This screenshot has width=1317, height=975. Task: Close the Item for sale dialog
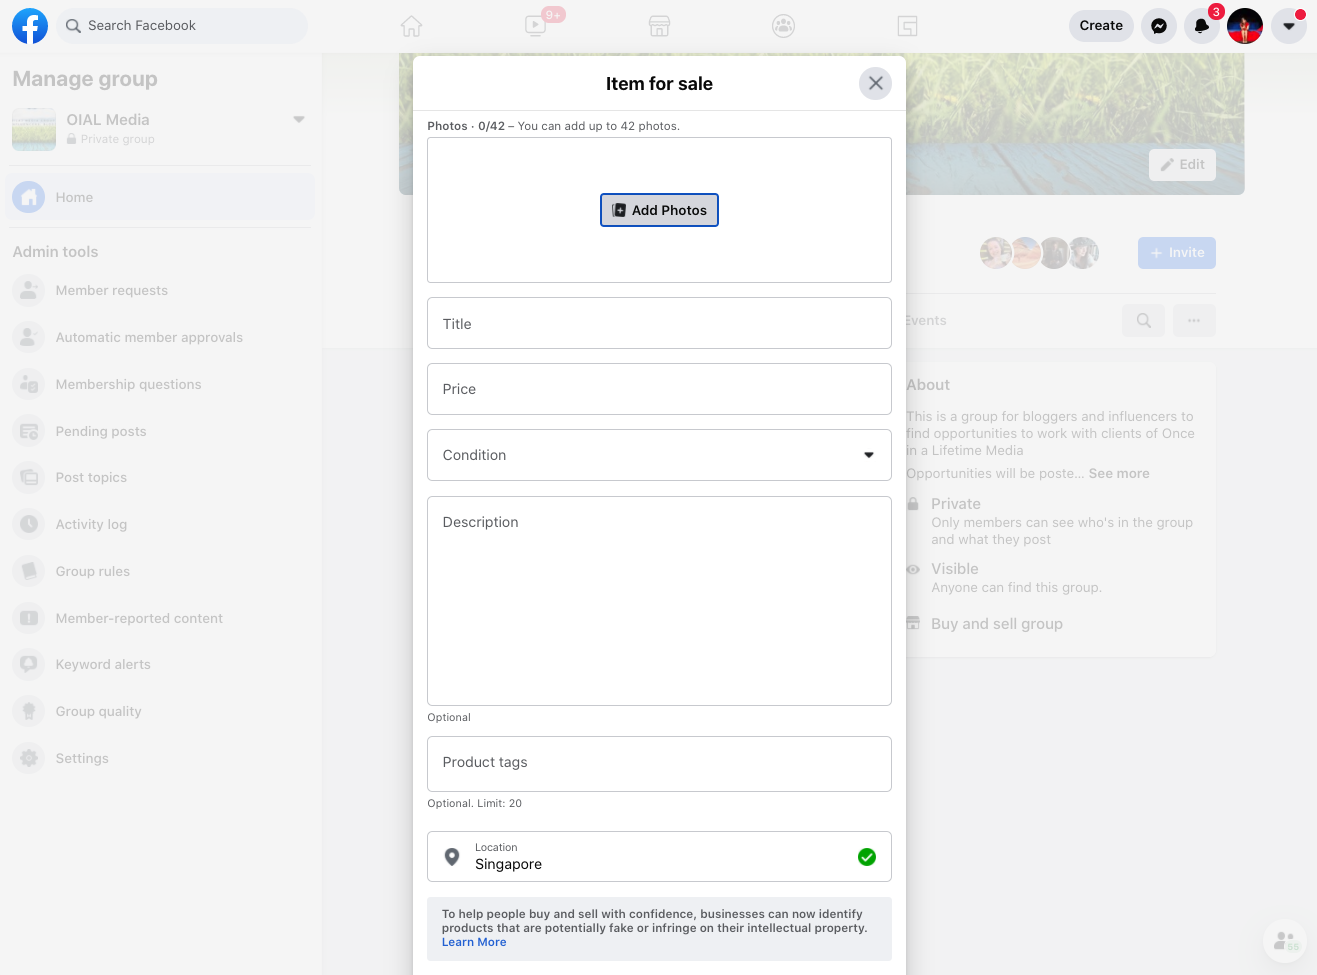(875, 83)
